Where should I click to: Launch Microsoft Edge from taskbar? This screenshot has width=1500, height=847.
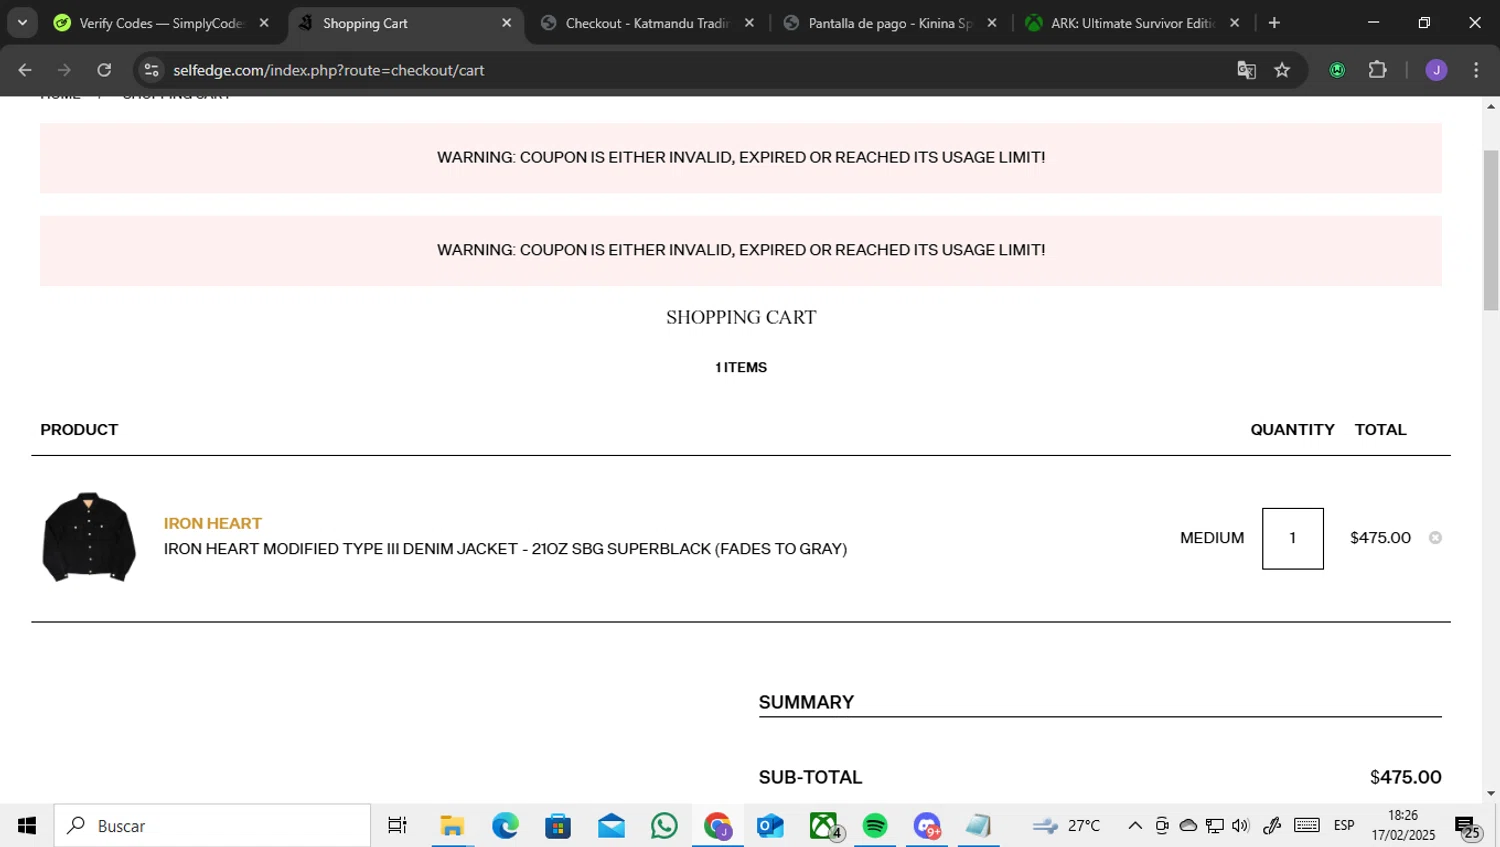pos(505,826)
